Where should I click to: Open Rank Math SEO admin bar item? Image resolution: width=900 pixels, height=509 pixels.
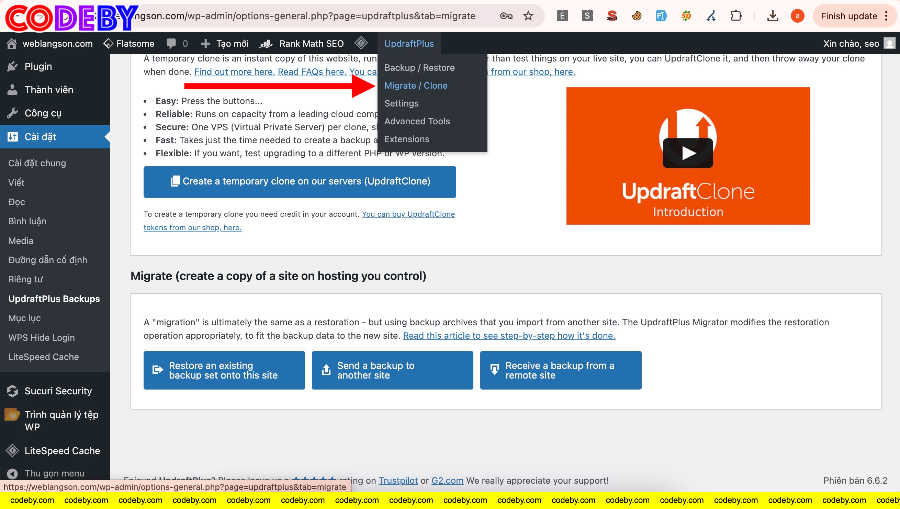[x=301, y=44]
